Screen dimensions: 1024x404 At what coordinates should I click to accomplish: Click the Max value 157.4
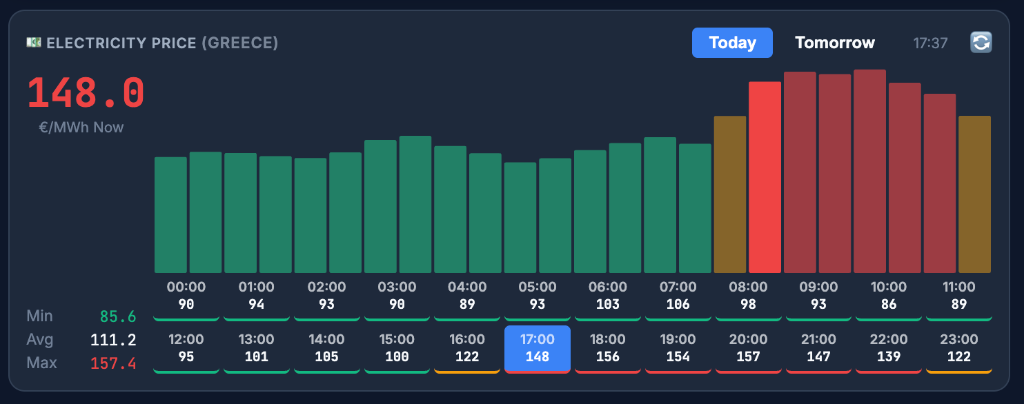tap(112, 362)
